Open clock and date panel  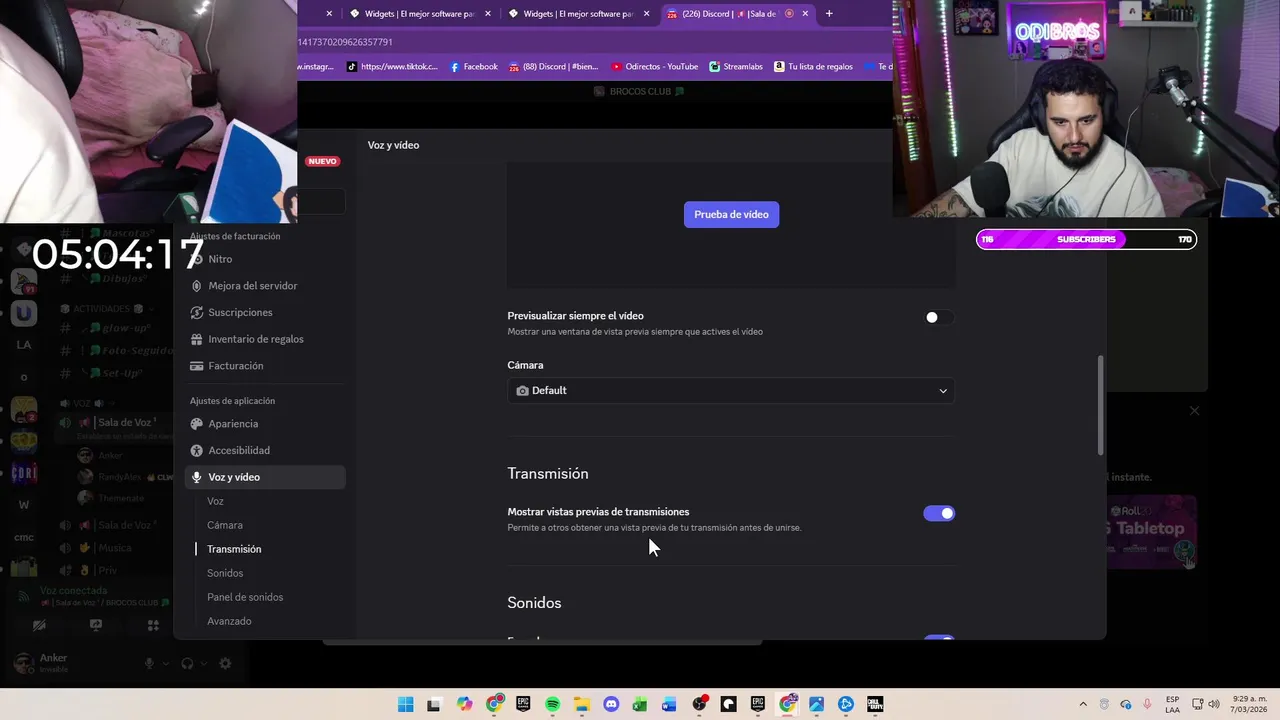point(1250,704)
